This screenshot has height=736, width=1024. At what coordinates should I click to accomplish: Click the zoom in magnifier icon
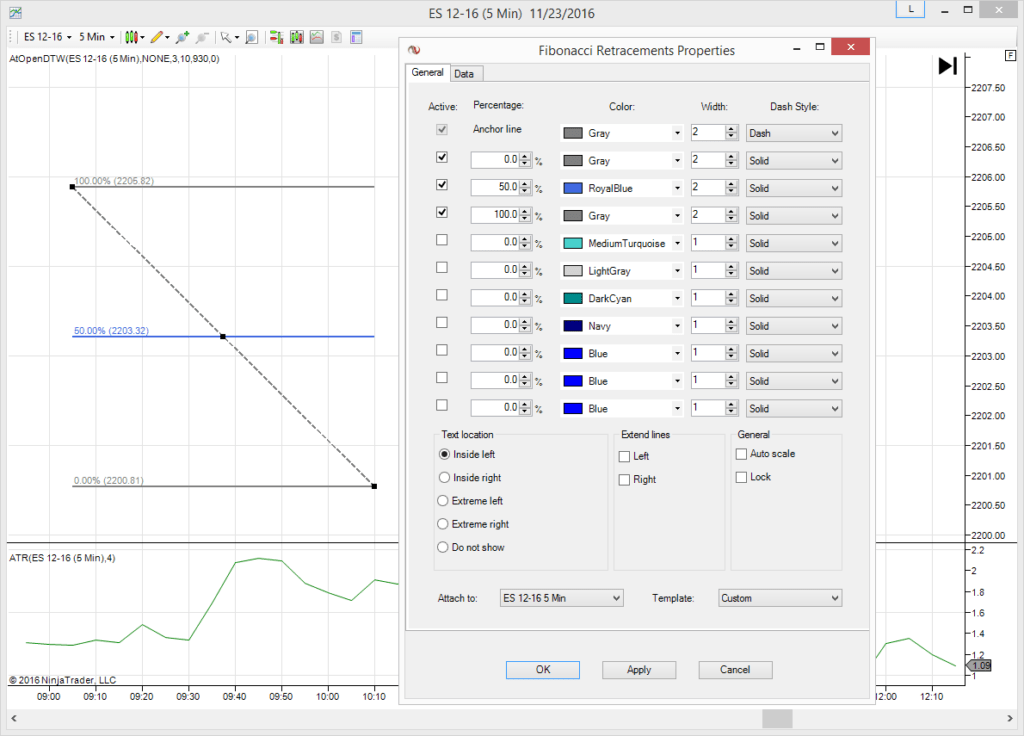click(182, 37)
